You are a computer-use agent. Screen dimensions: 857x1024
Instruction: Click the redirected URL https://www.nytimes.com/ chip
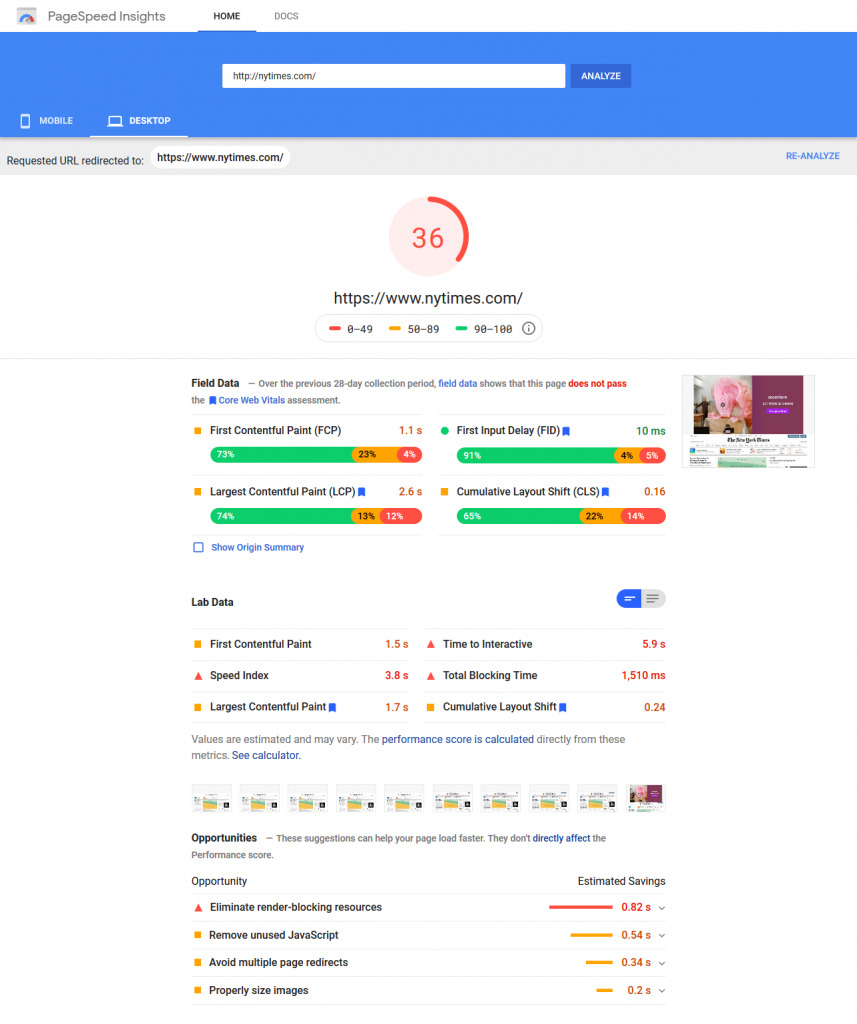(x=220, y=157)
